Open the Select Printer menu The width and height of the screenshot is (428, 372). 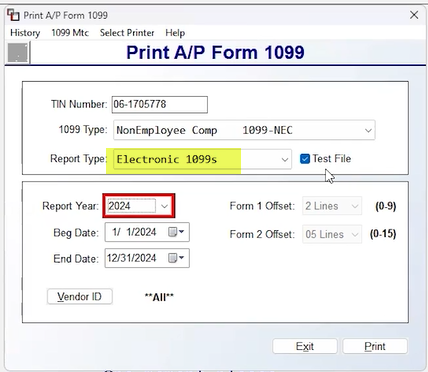[127, 33]
